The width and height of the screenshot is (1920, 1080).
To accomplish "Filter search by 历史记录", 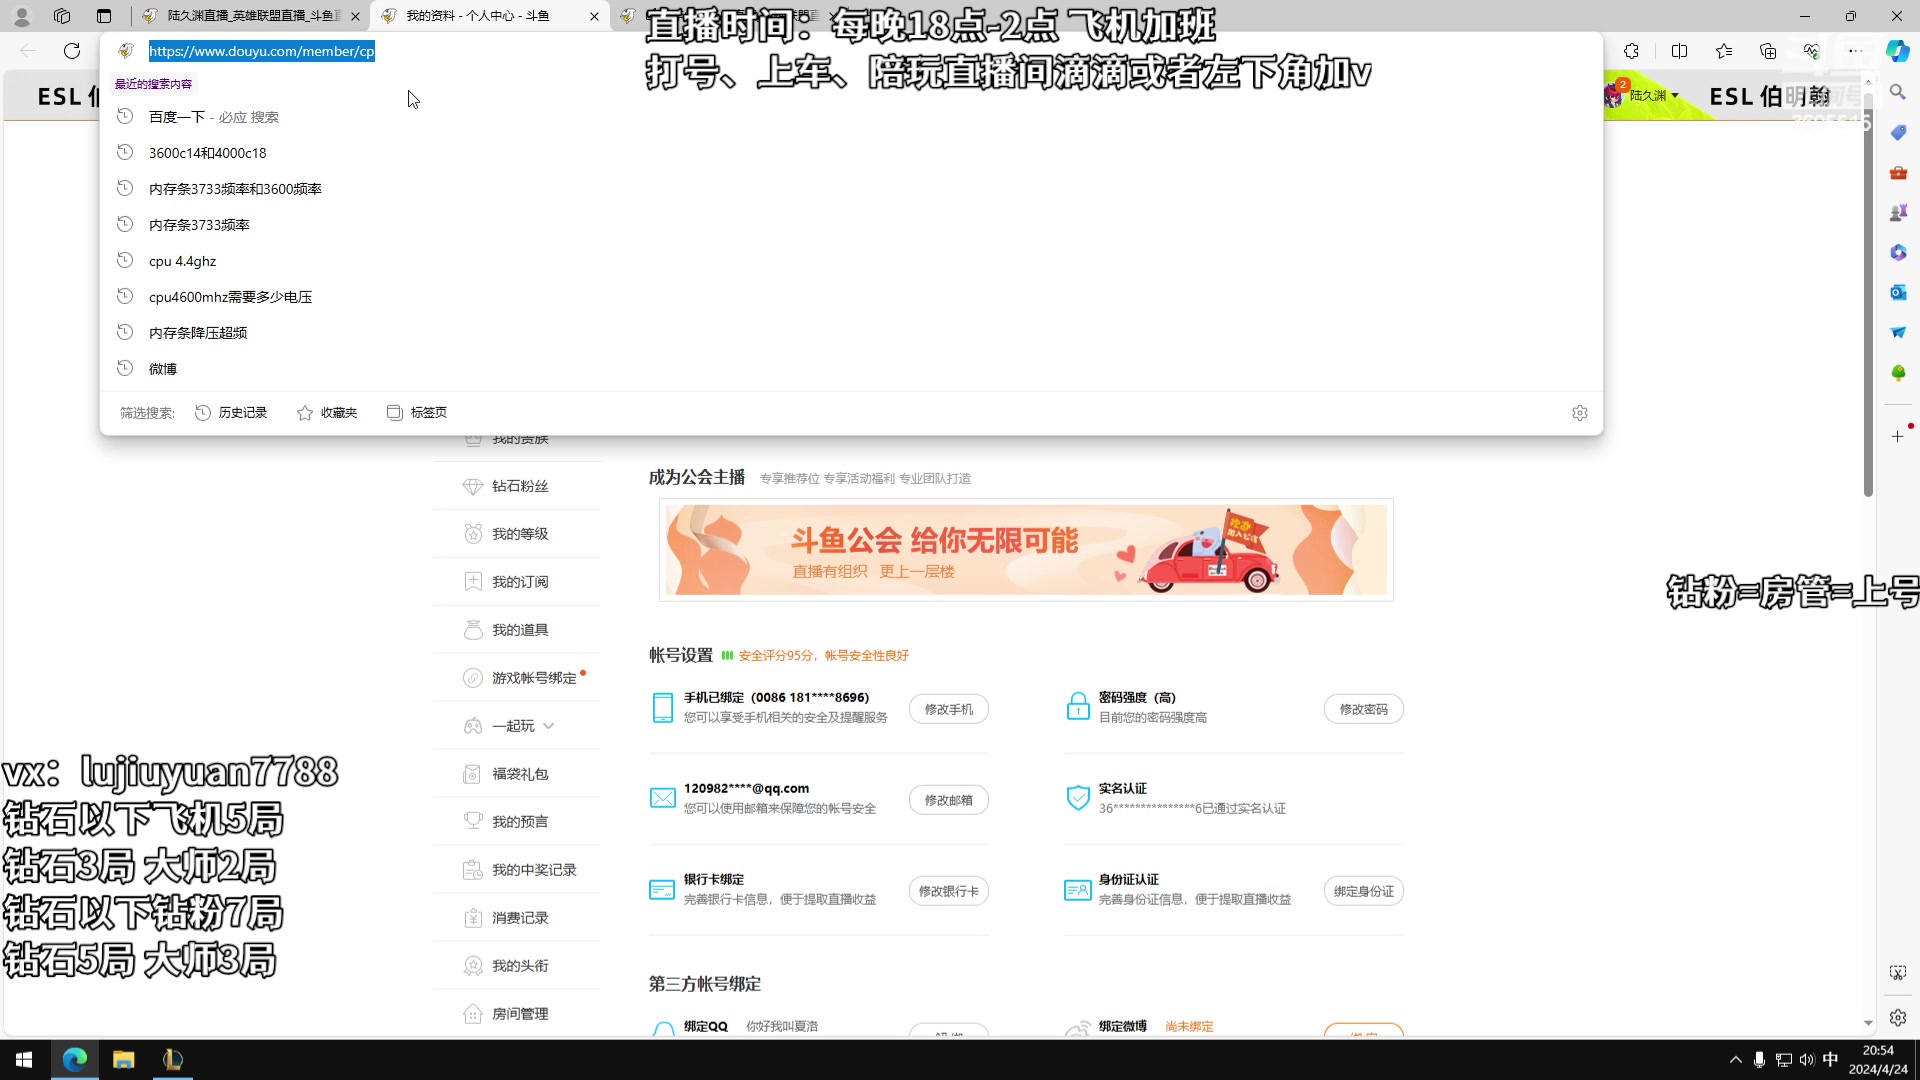I will (231, 413).
